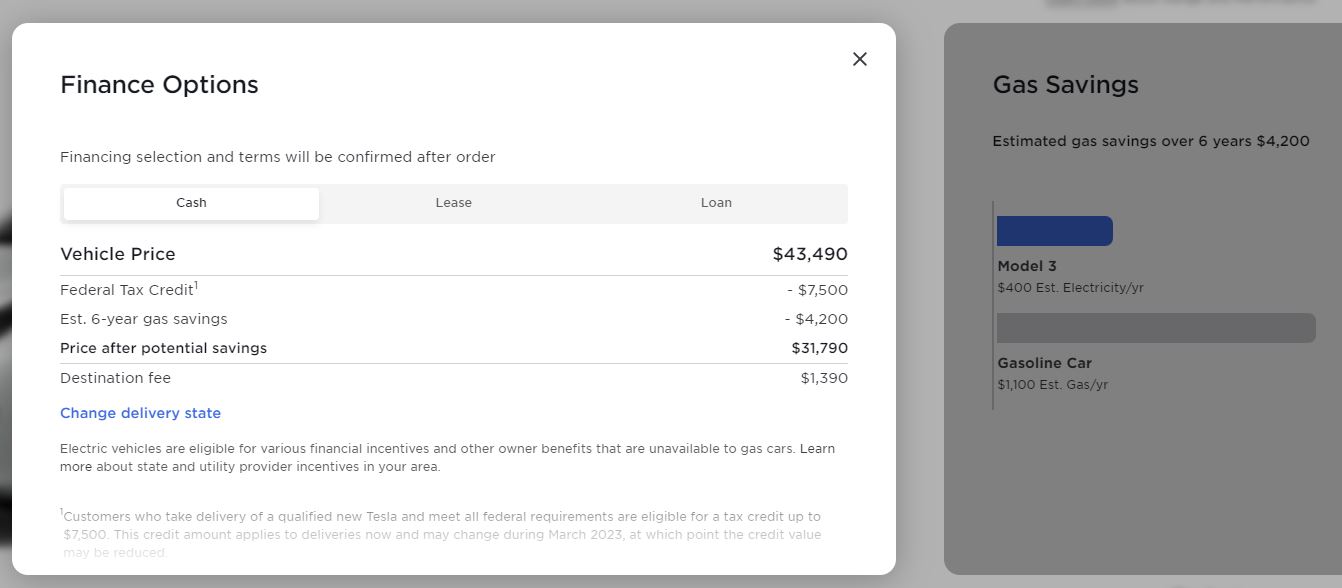Close the Finance Options dialog
This screenshot has height=588, width=1342.
tap(859, 59)
